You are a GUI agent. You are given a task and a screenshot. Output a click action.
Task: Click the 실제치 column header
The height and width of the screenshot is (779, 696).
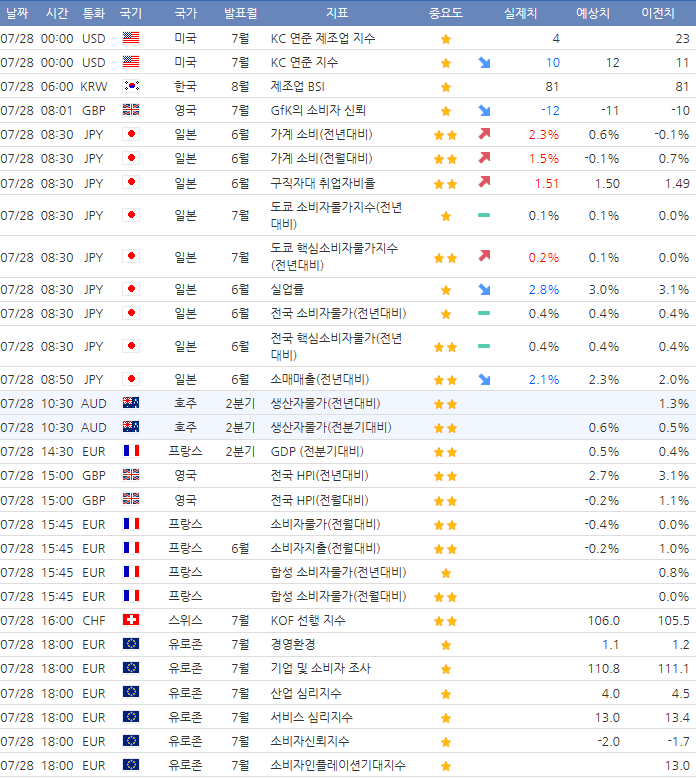[x=521, y=13]
